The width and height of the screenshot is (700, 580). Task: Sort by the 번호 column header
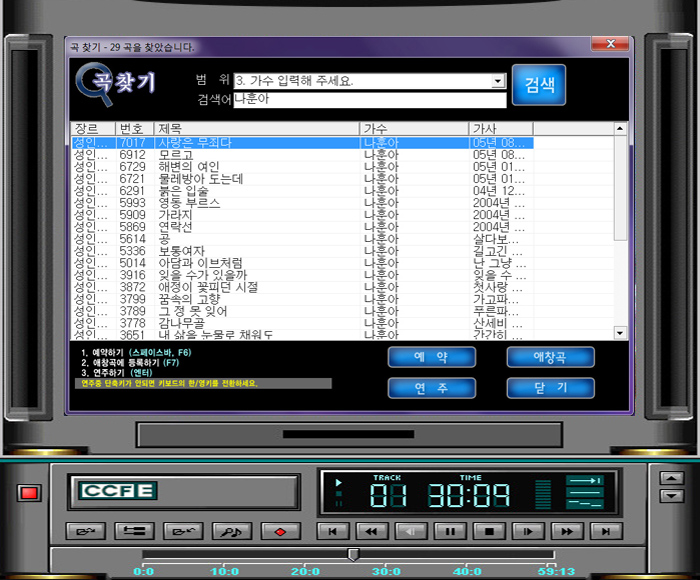point(134,129)
